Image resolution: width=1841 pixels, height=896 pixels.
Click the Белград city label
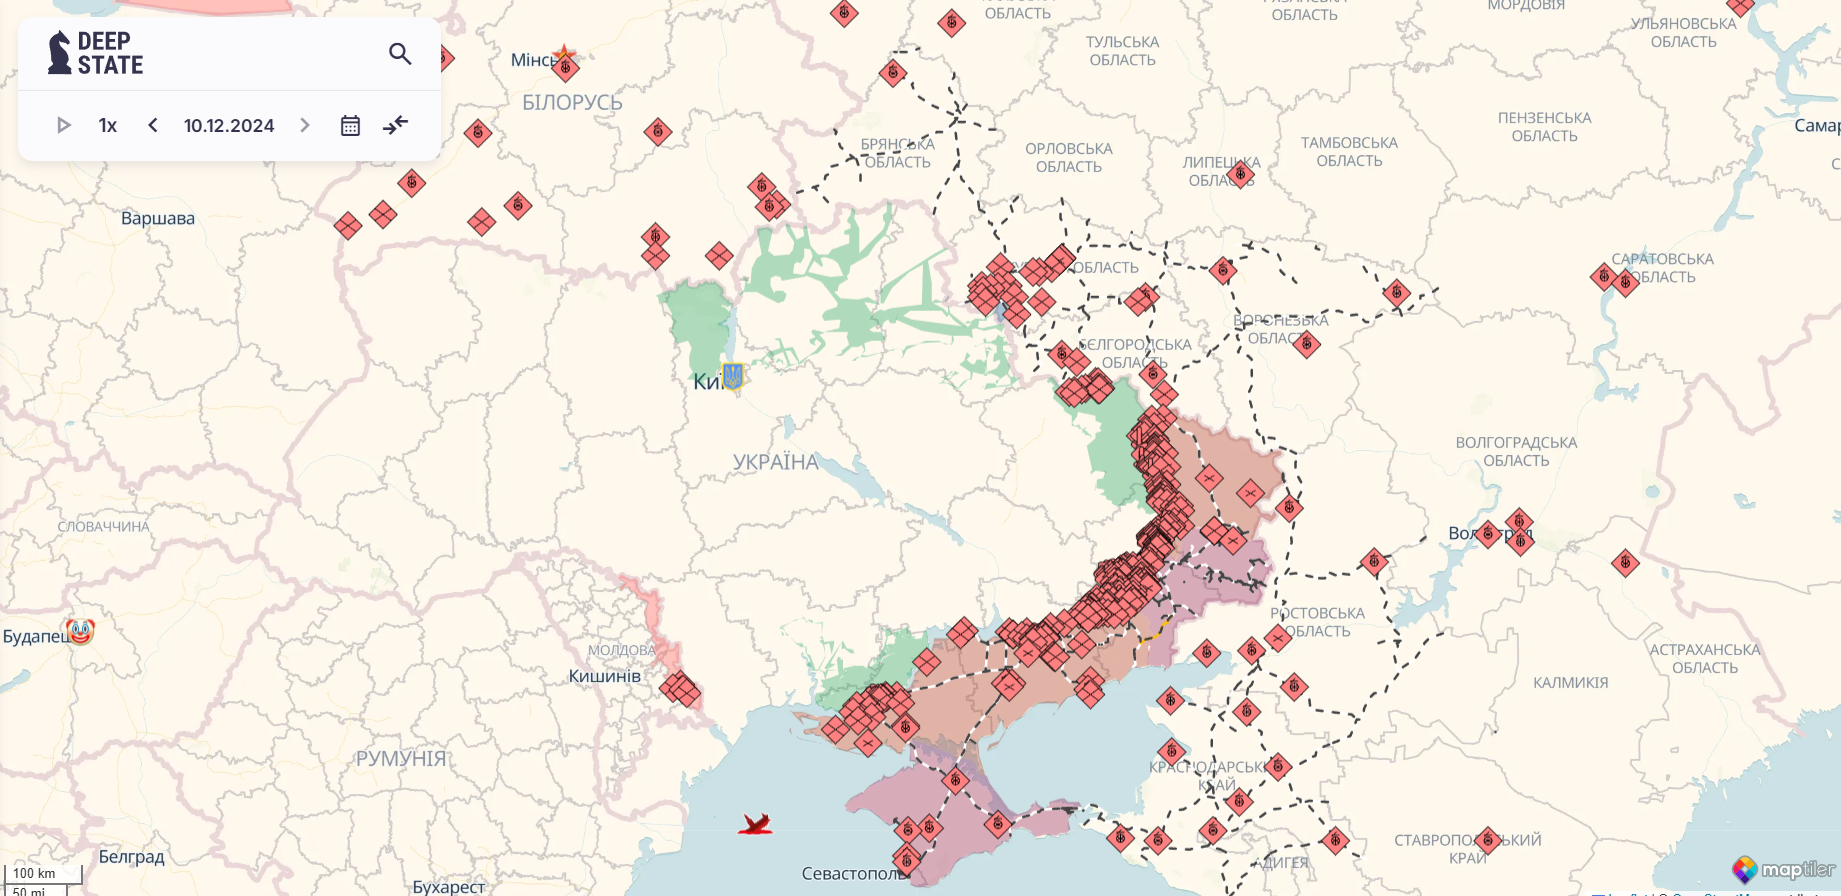[131, 857]
